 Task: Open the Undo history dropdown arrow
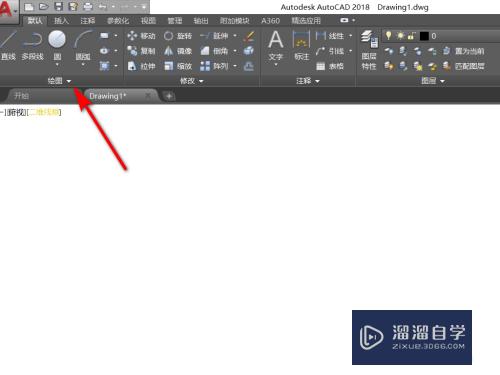coord(113,7)
